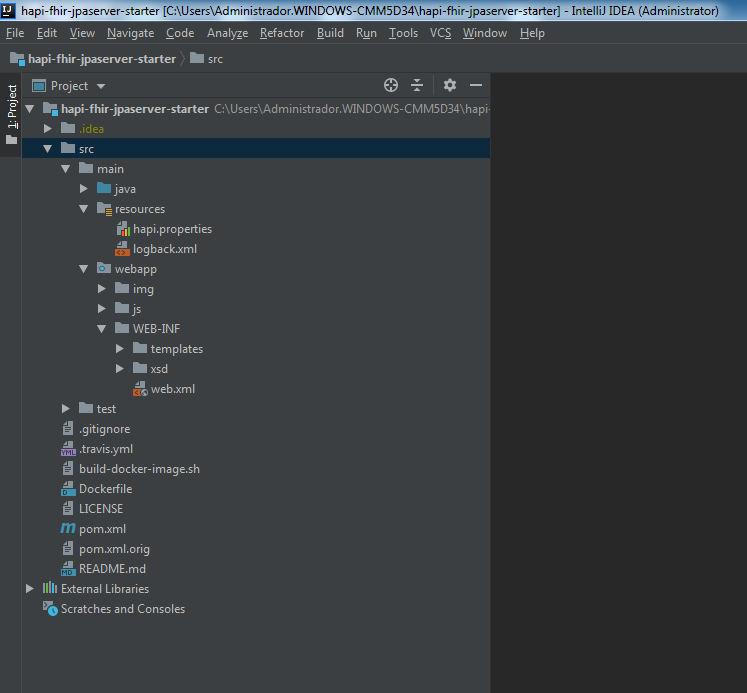Click hapi-fhir-jpaserver-starter breadcrumb
This screenshot has width=747, height=693.
(101, 59)
